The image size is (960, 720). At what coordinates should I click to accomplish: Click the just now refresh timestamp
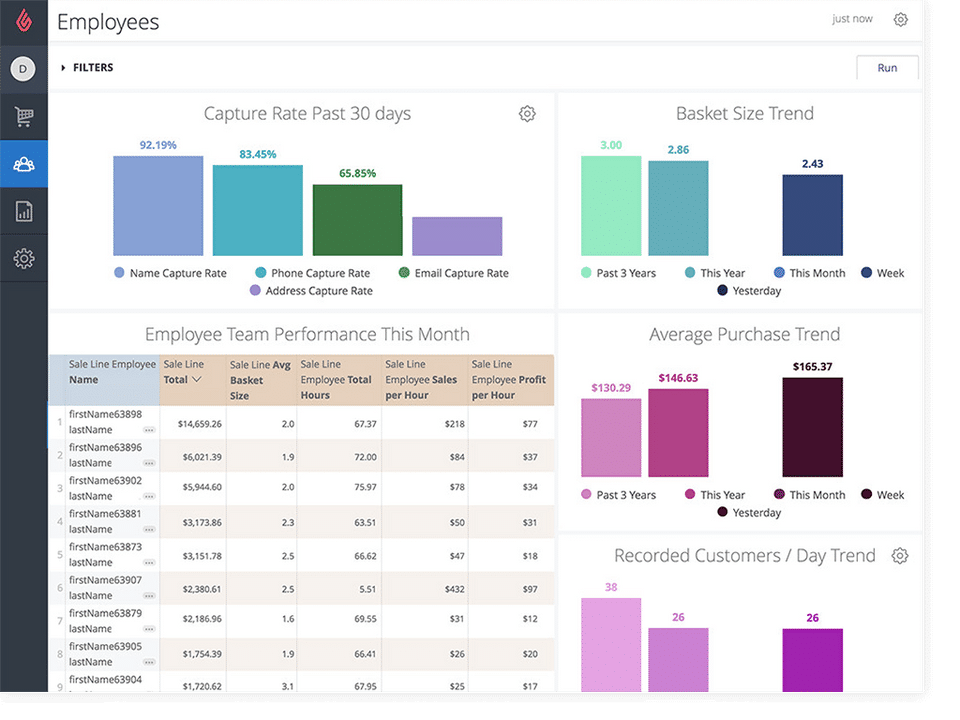tap(852, 19)
